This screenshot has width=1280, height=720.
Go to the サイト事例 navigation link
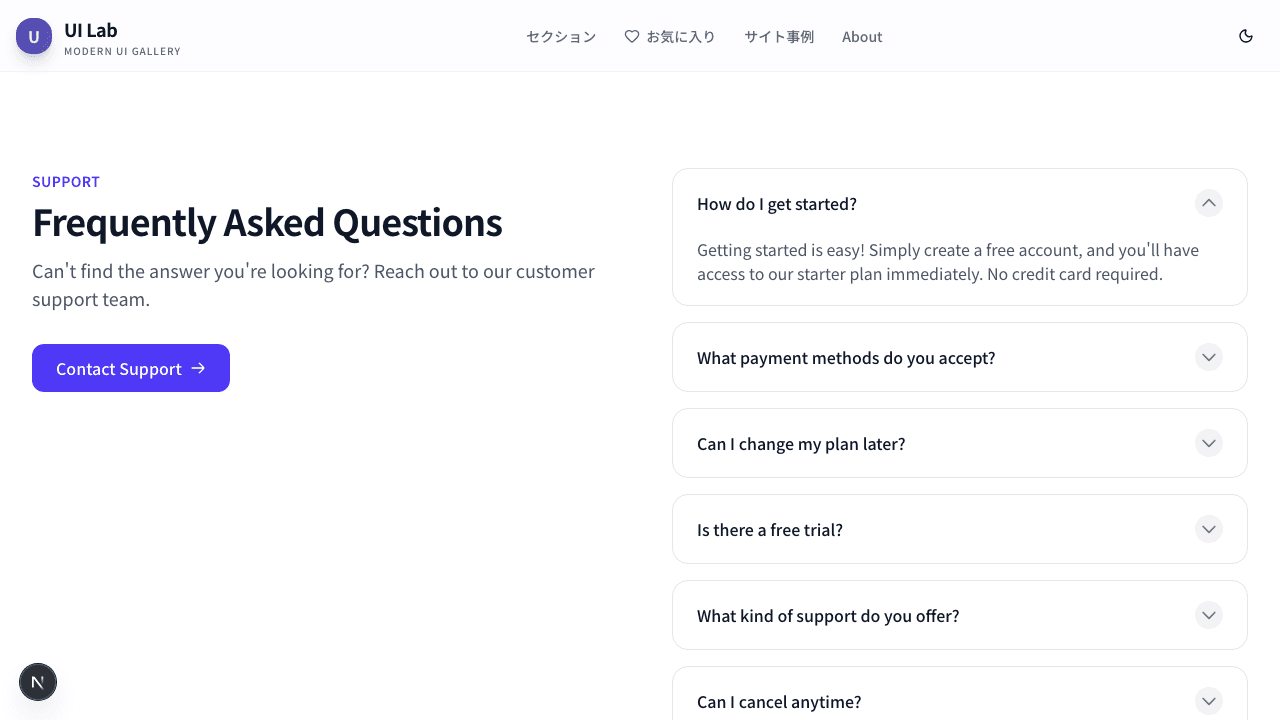coord(779,37)
